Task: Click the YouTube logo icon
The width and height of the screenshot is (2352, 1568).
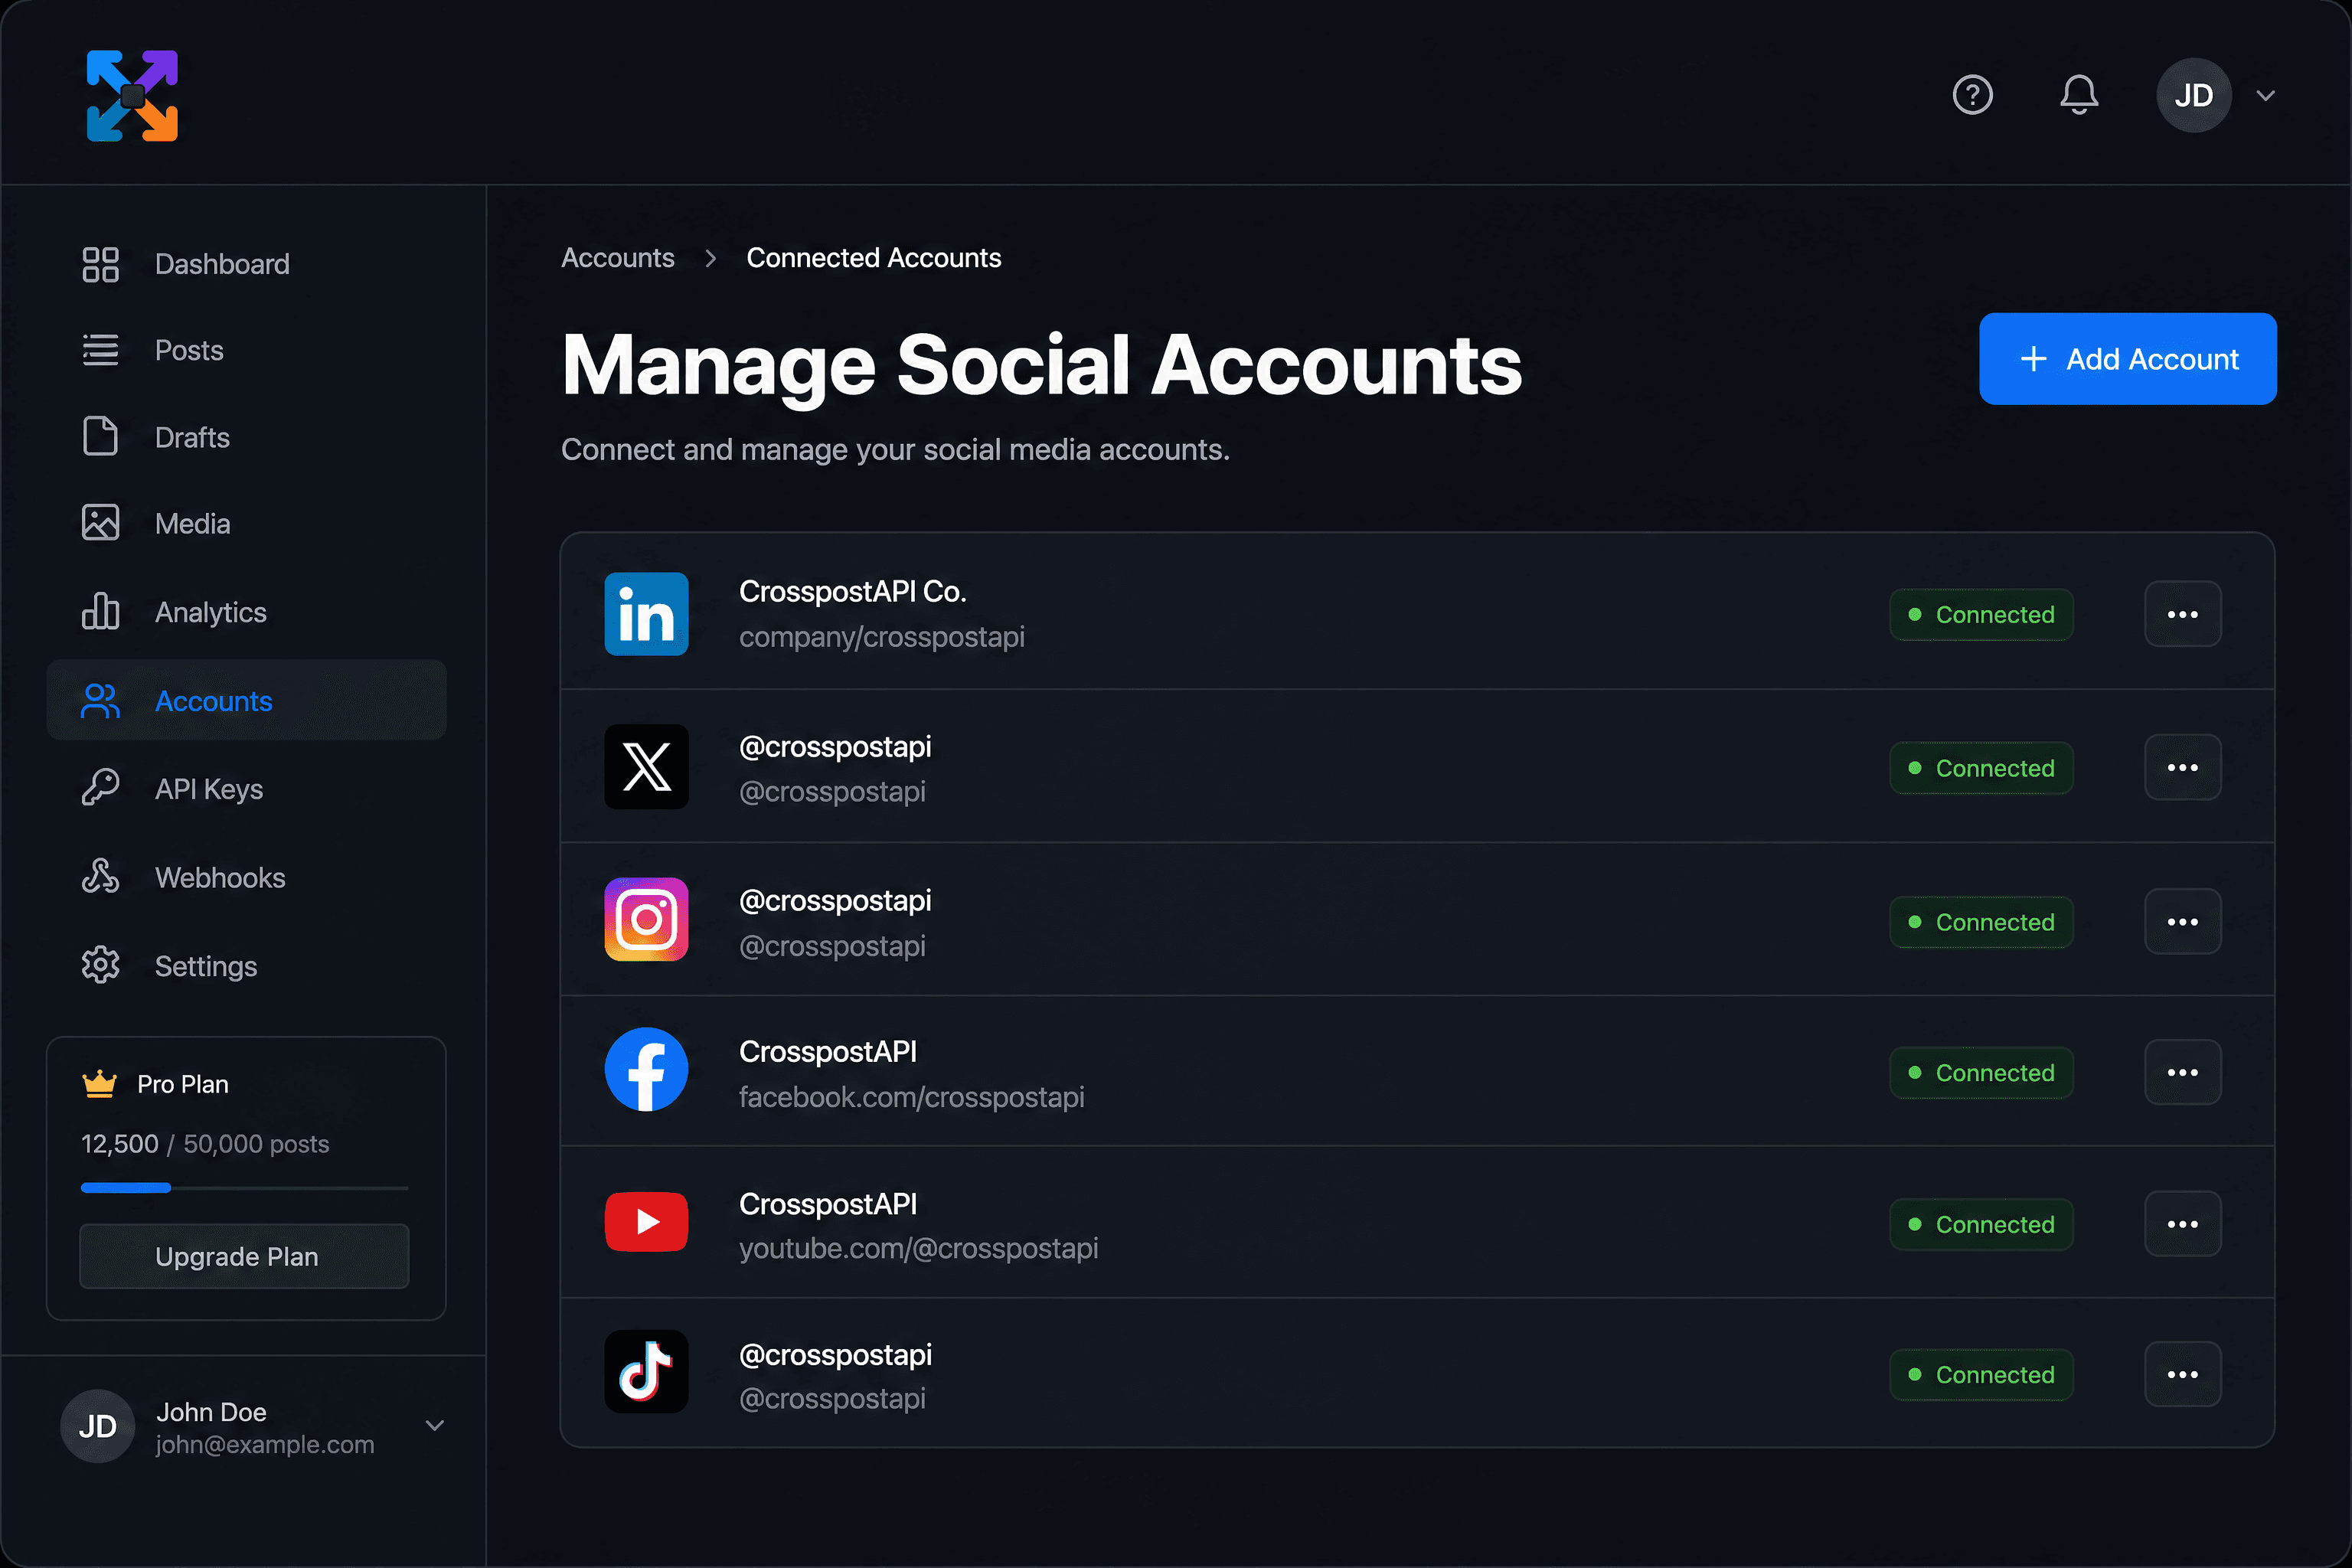Action: [646, 1222]
